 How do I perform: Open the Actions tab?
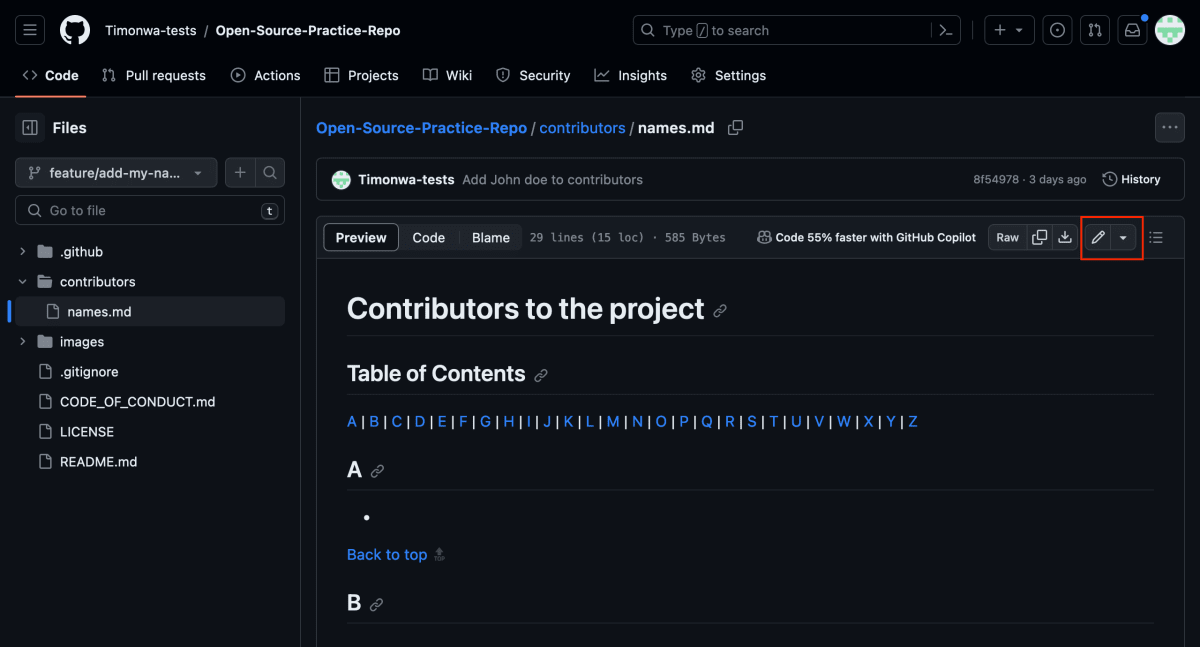pos(265,75)
